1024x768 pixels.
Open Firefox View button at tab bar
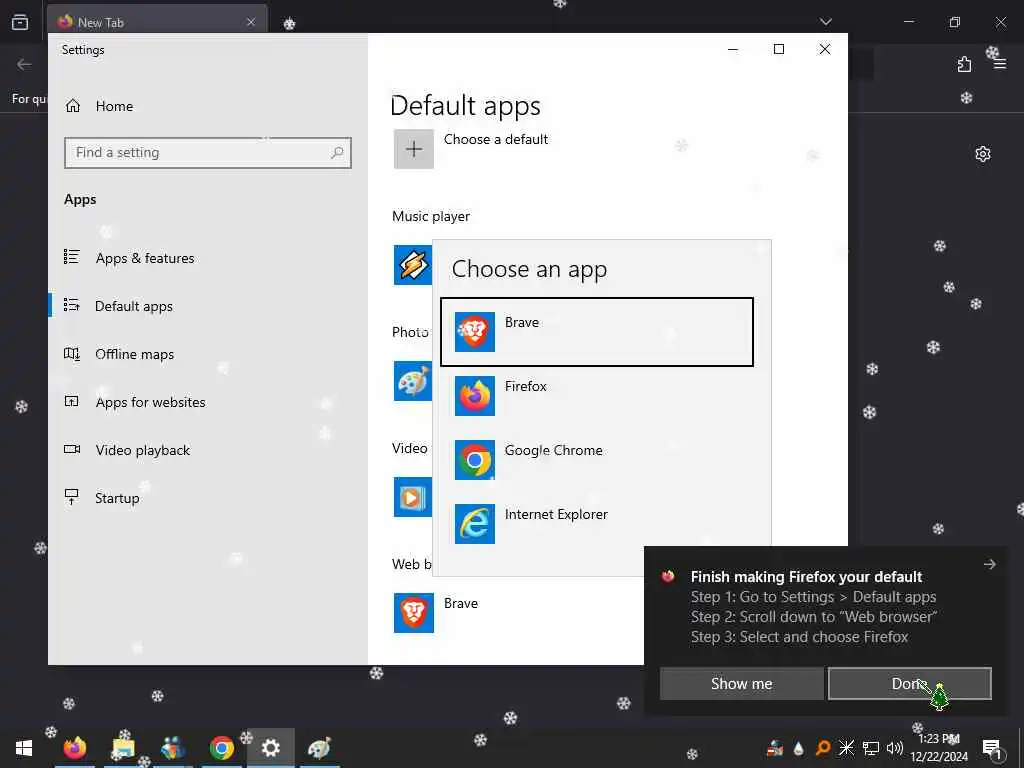(x=20, y=22)
